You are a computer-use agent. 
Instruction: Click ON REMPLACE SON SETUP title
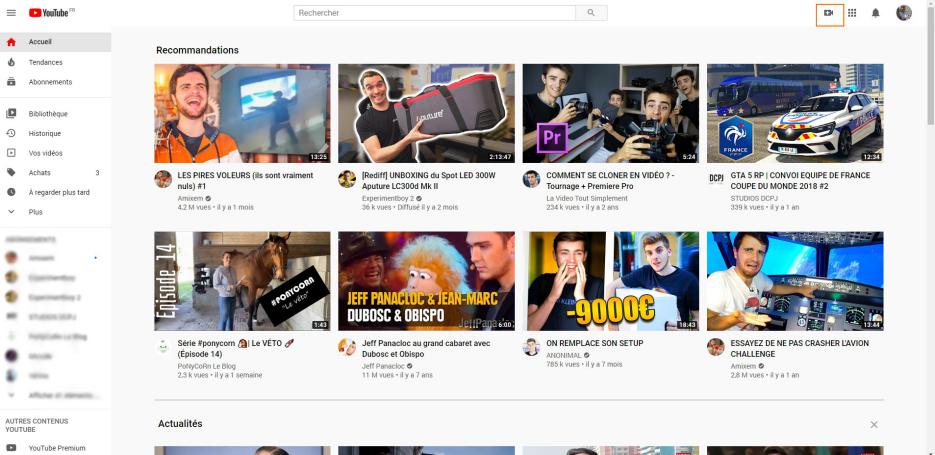pos(594,343)
